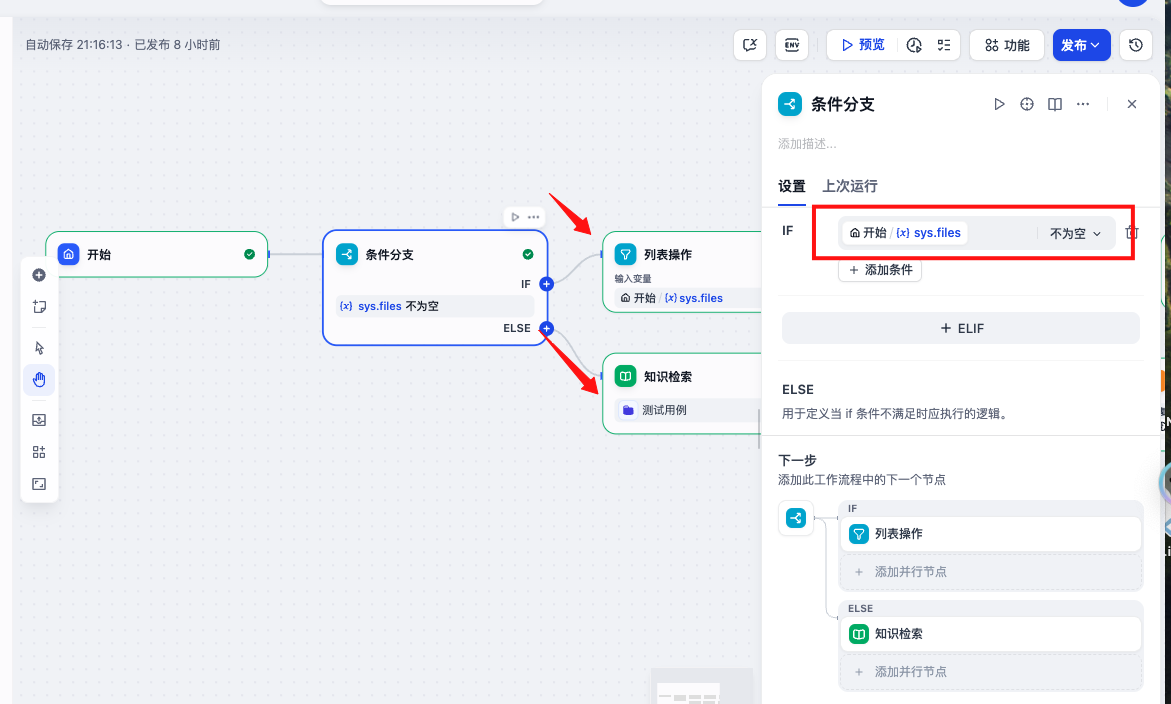
Task: Click the 添加条件 button
Action: click(x=880, y=270)
